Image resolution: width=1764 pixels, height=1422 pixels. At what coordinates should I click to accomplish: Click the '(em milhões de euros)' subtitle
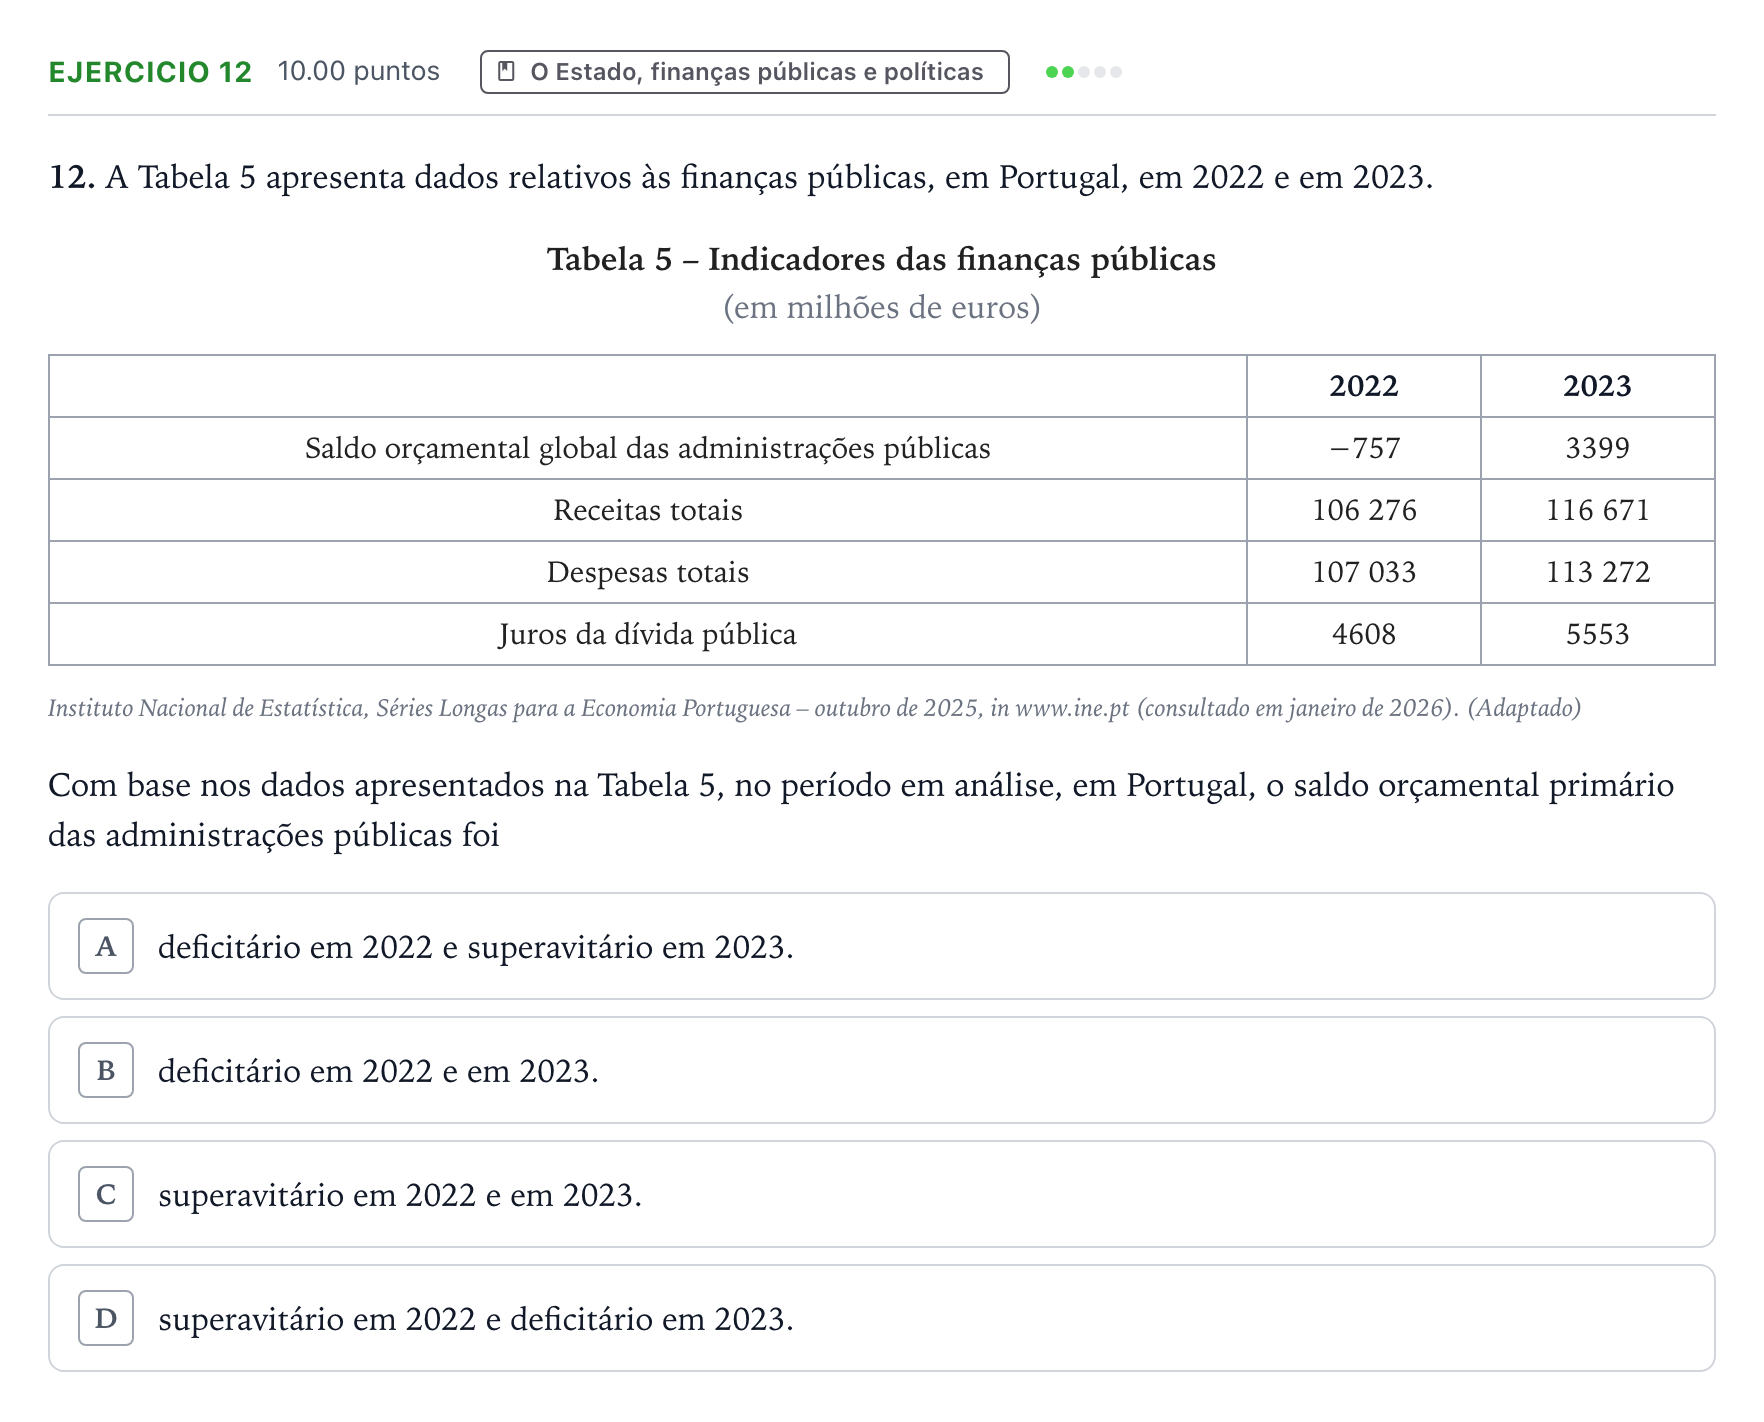click(881, 307)
